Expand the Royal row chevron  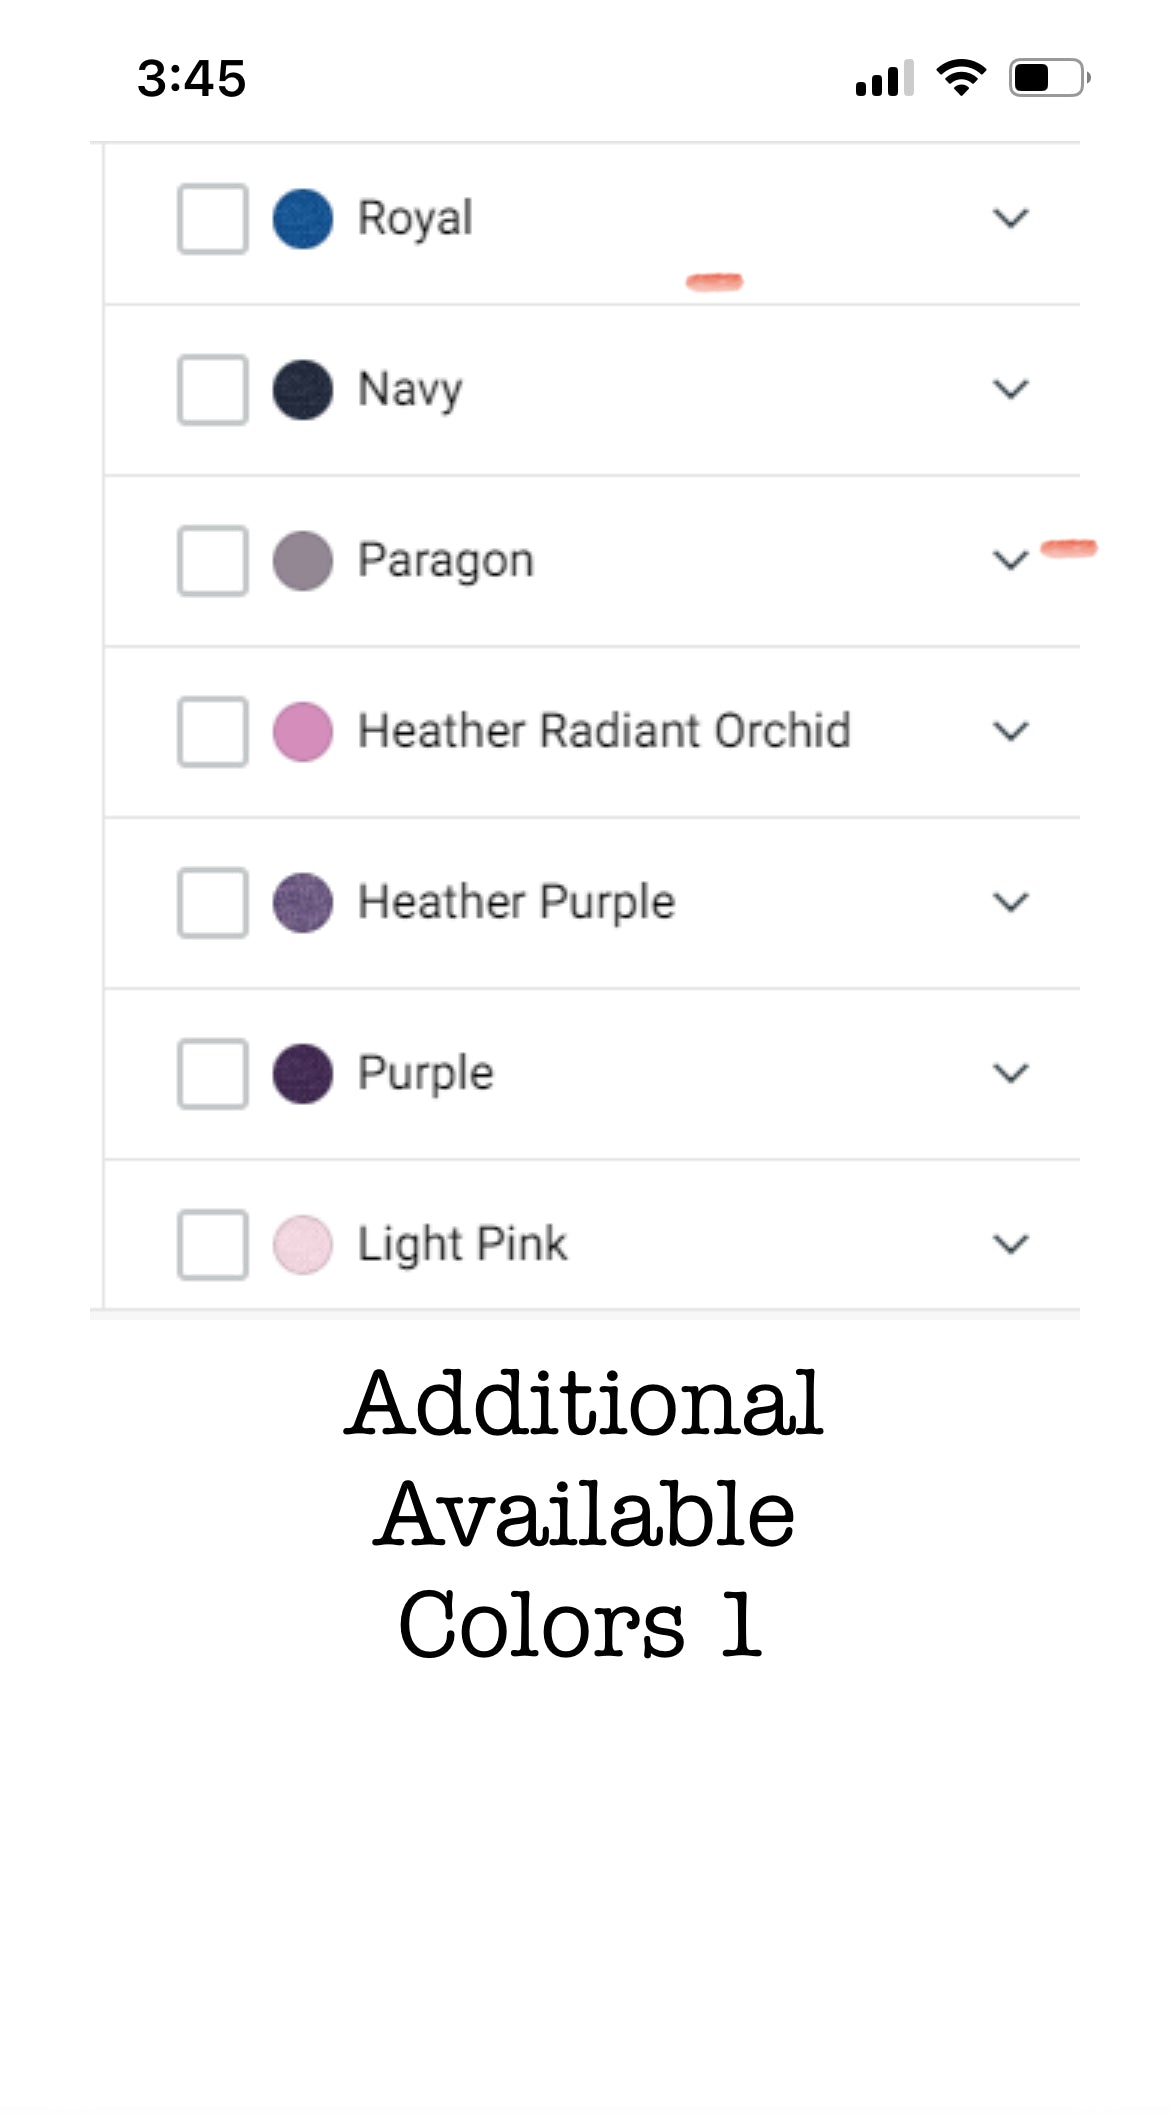pyautogui.click(x=1011, y=218)
